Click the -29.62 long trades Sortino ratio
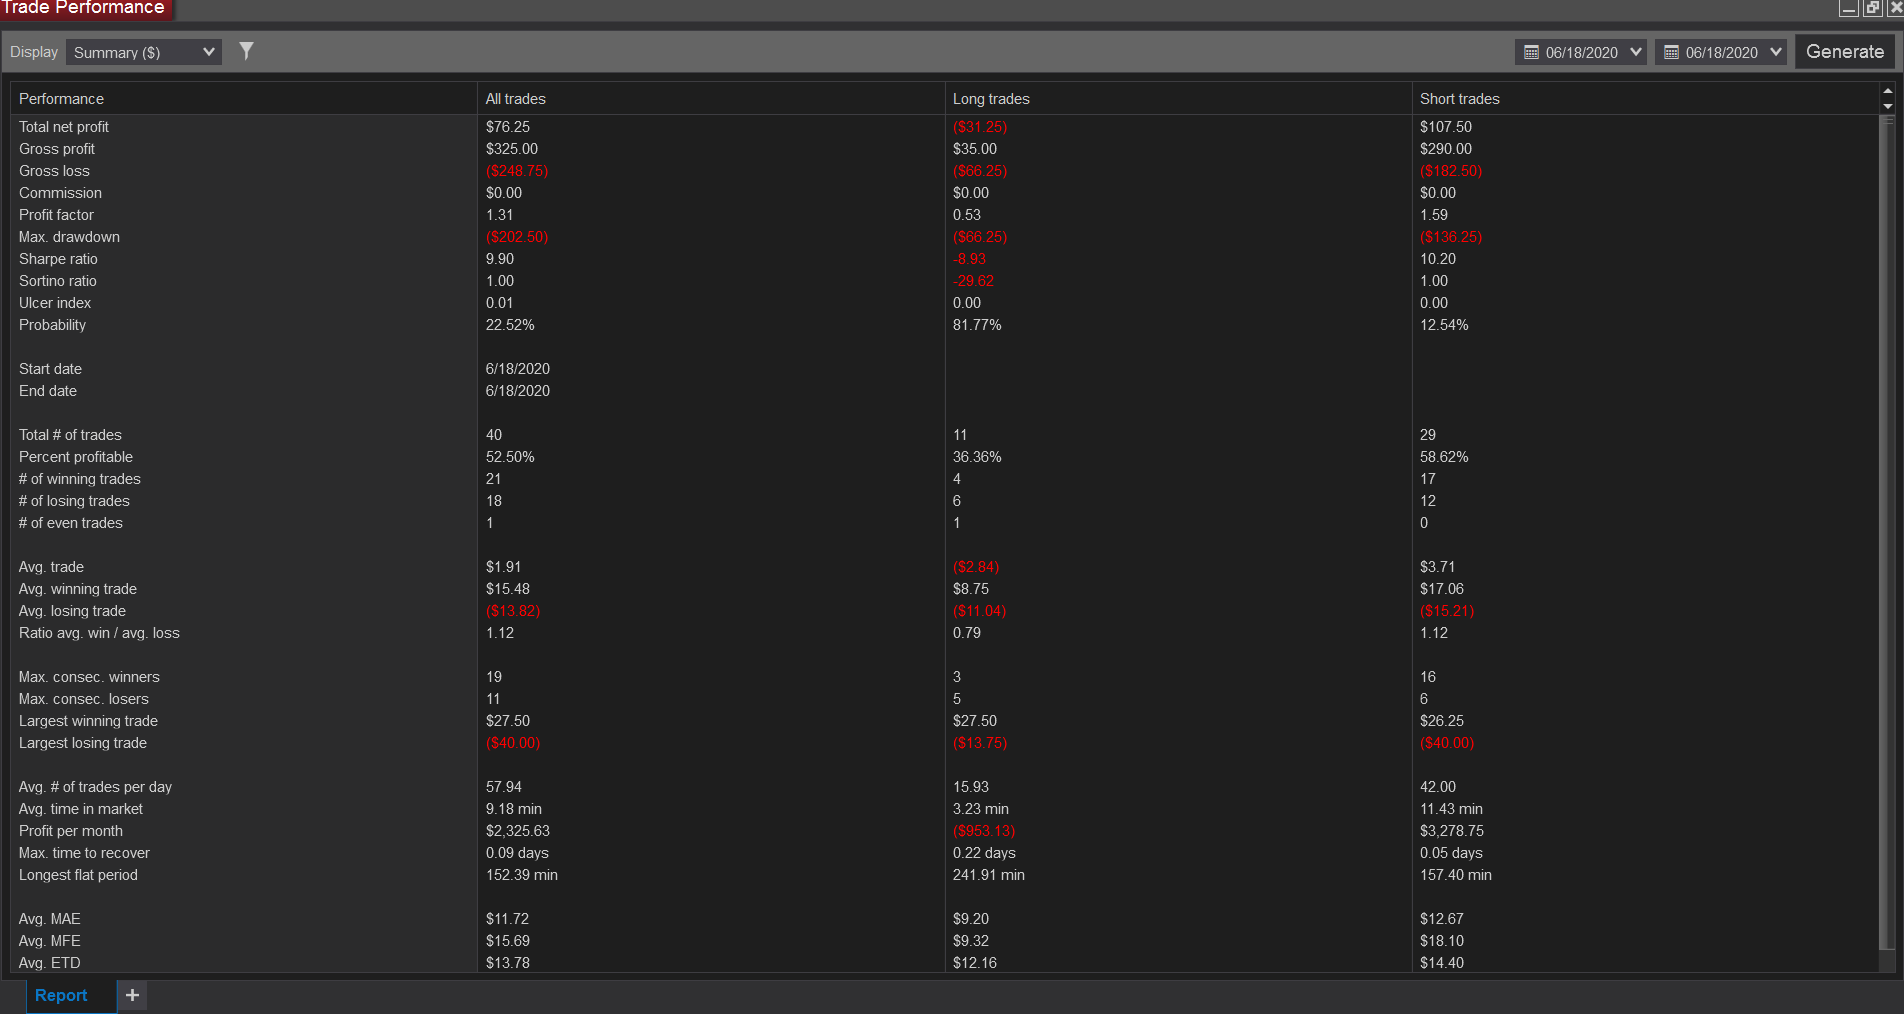This screenshot has width=1904, height=1014. tap(974, 281)
